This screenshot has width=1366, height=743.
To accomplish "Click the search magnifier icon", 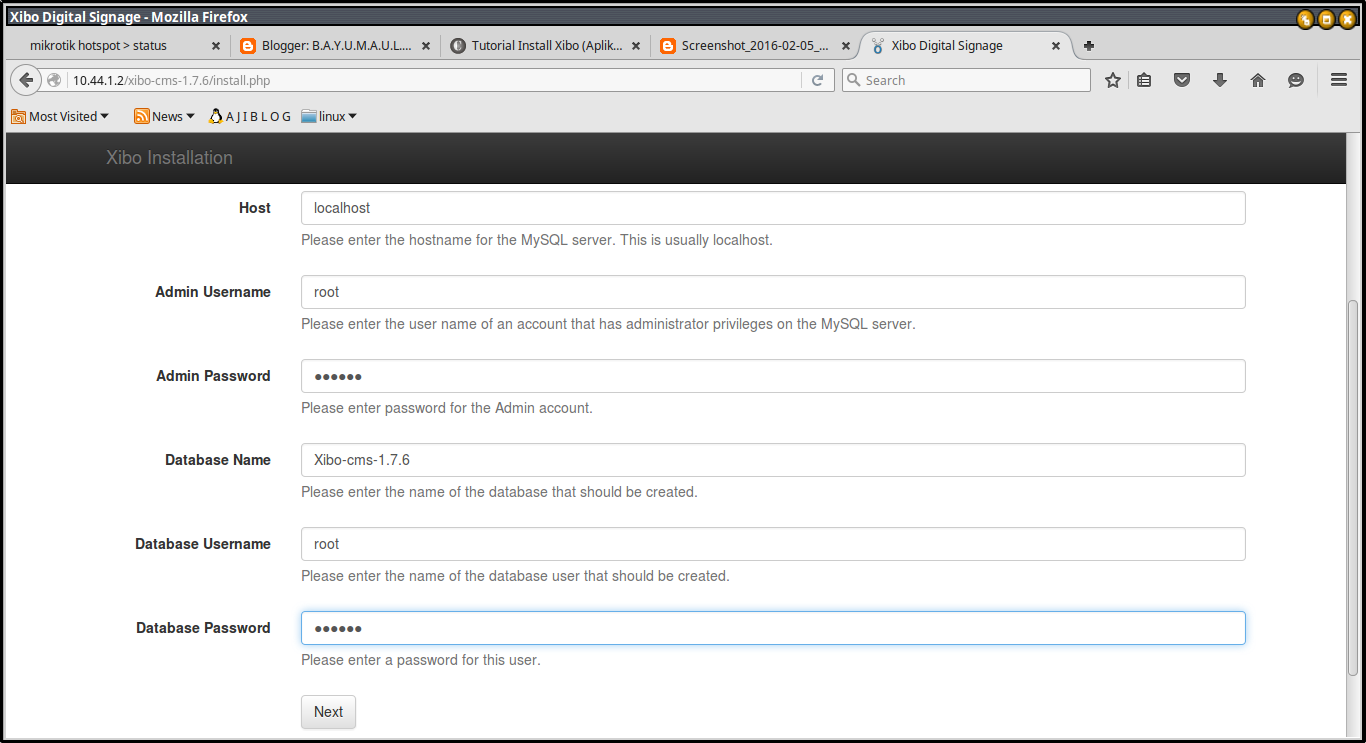I will point(853,80).
